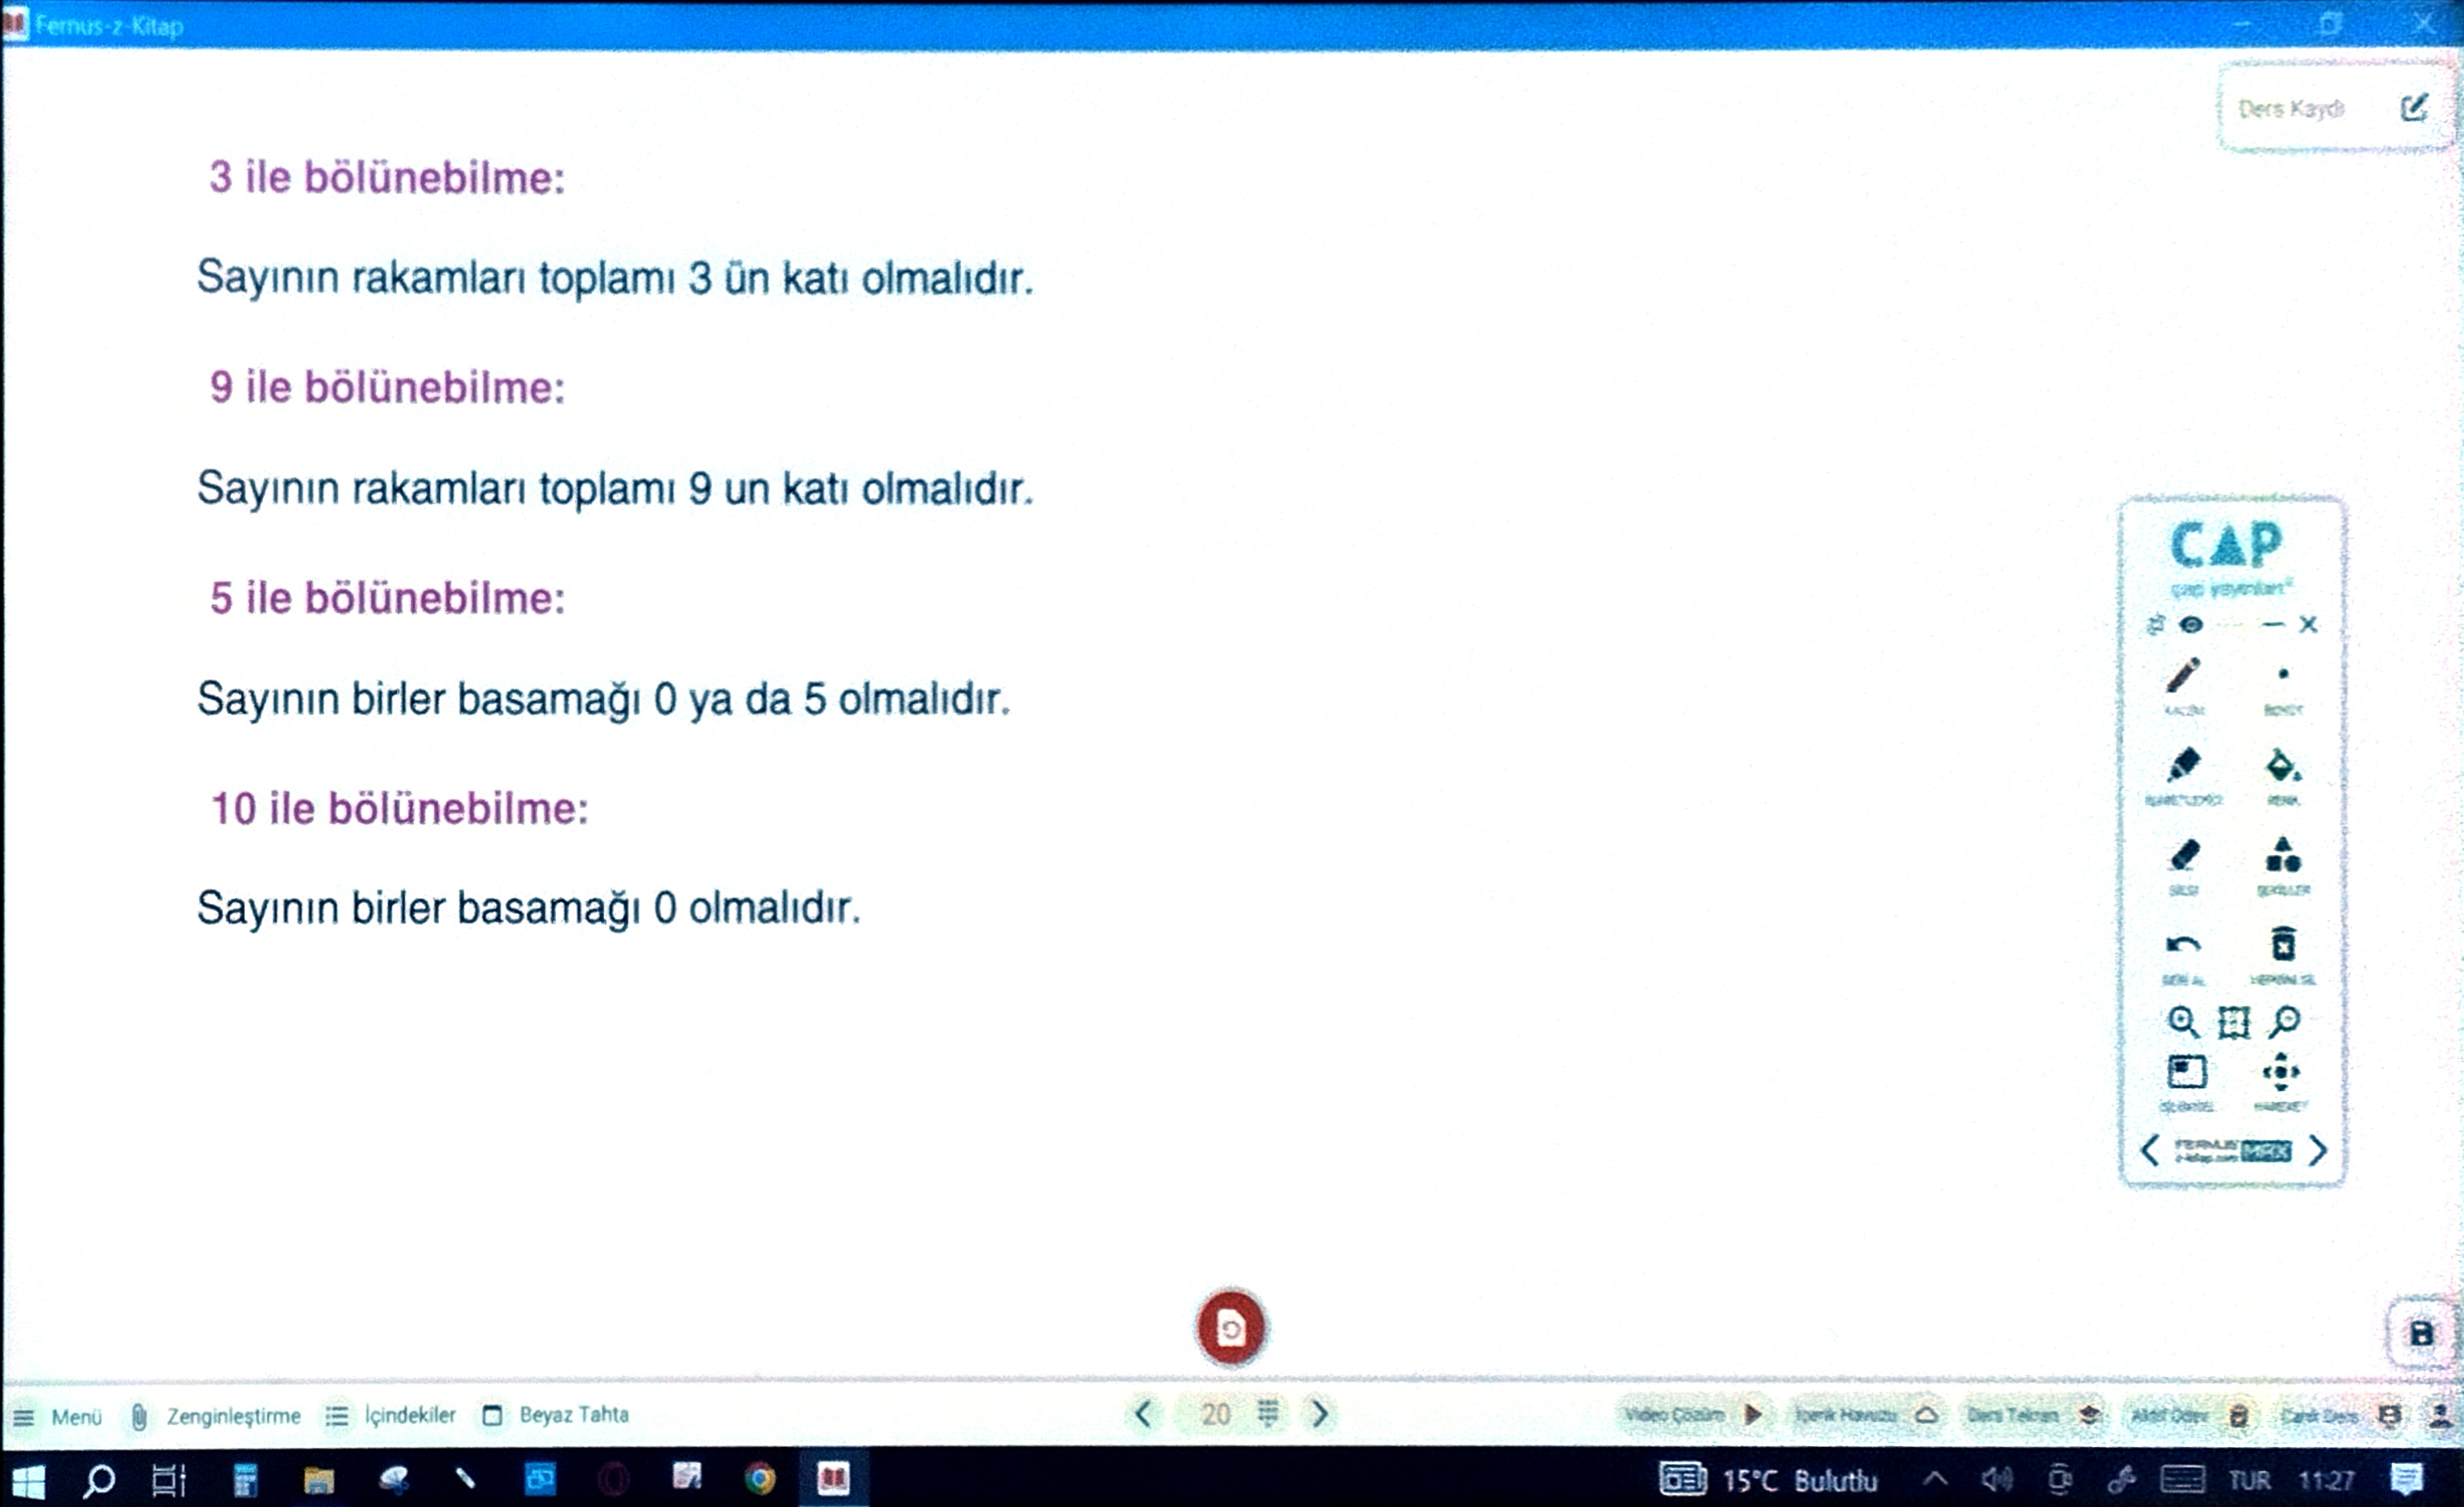This screenshot has width=2464, height=1507.
Task: Click the zoom in magnifier
Action: (2182, 1022)
